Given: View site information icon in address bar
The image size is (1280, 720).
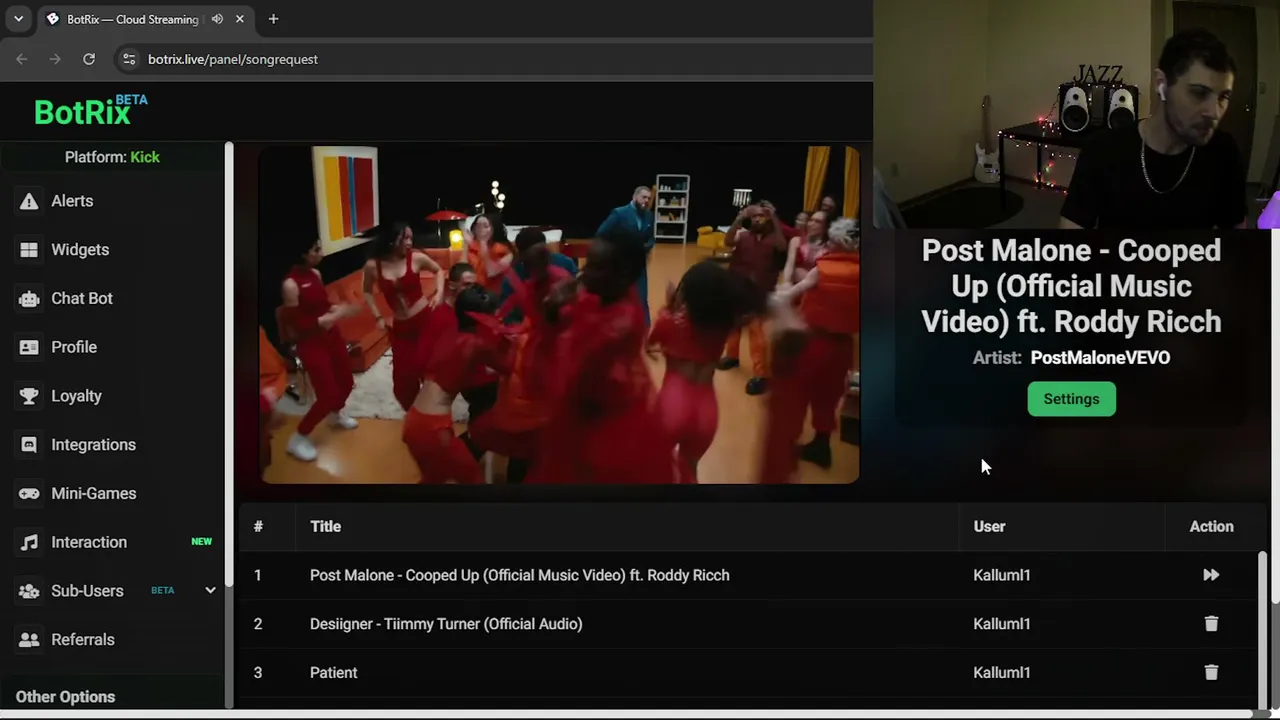Looking at the screenshot, I should tap(128, 59).
